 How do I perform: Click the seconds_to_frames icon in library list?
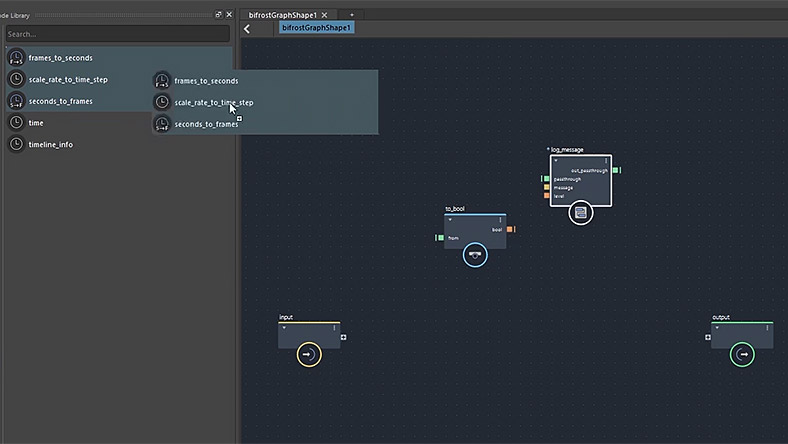tap(16, 101)
